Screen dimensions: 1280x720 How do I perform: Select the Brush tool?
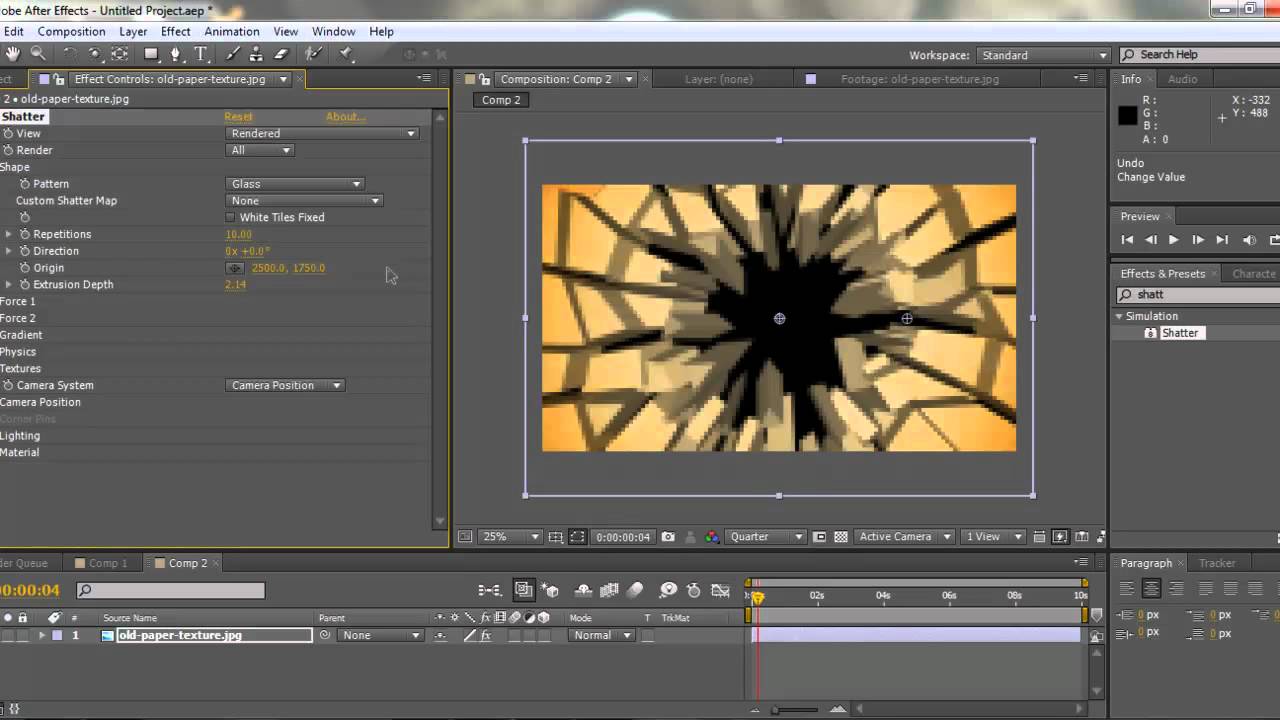point(233,54)
